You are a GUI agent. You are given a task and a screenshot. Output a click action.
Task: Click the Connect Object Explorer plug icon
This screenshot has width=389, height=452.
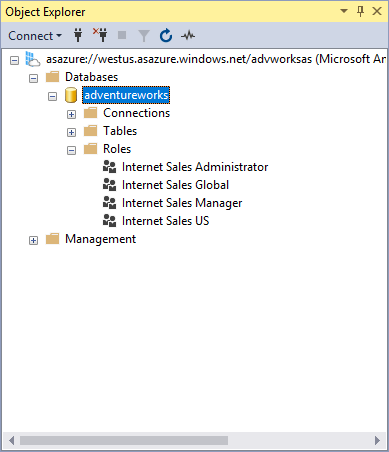pos(78,35)
